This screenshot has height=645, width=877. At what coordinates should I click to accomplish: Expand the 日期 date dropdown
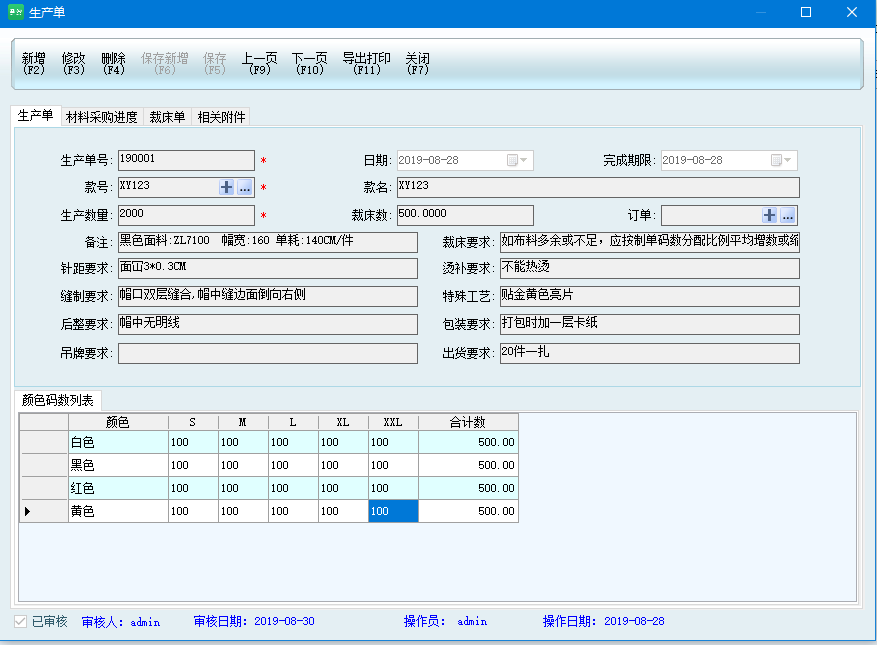coord(524,160)
